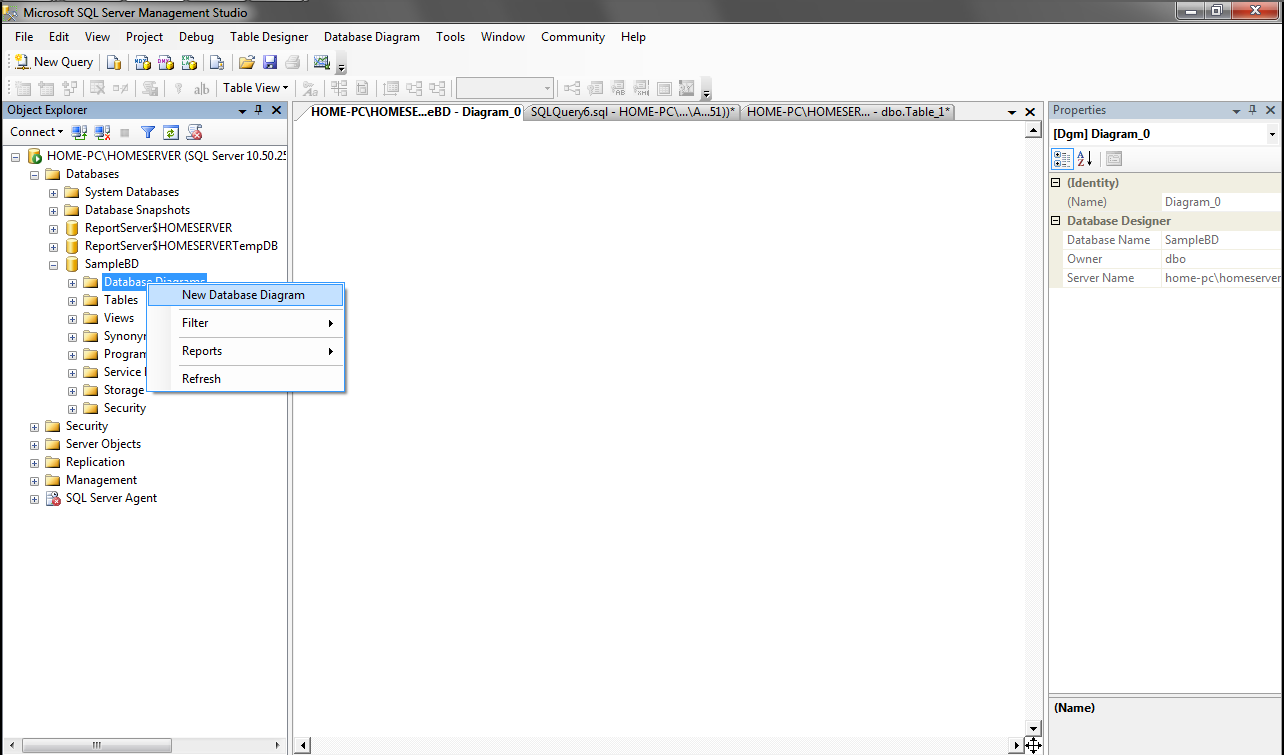Toggle auto-hide pin on Properties panel
The width and height of the screenshot is (1284, 755).
coord(1252,110)
